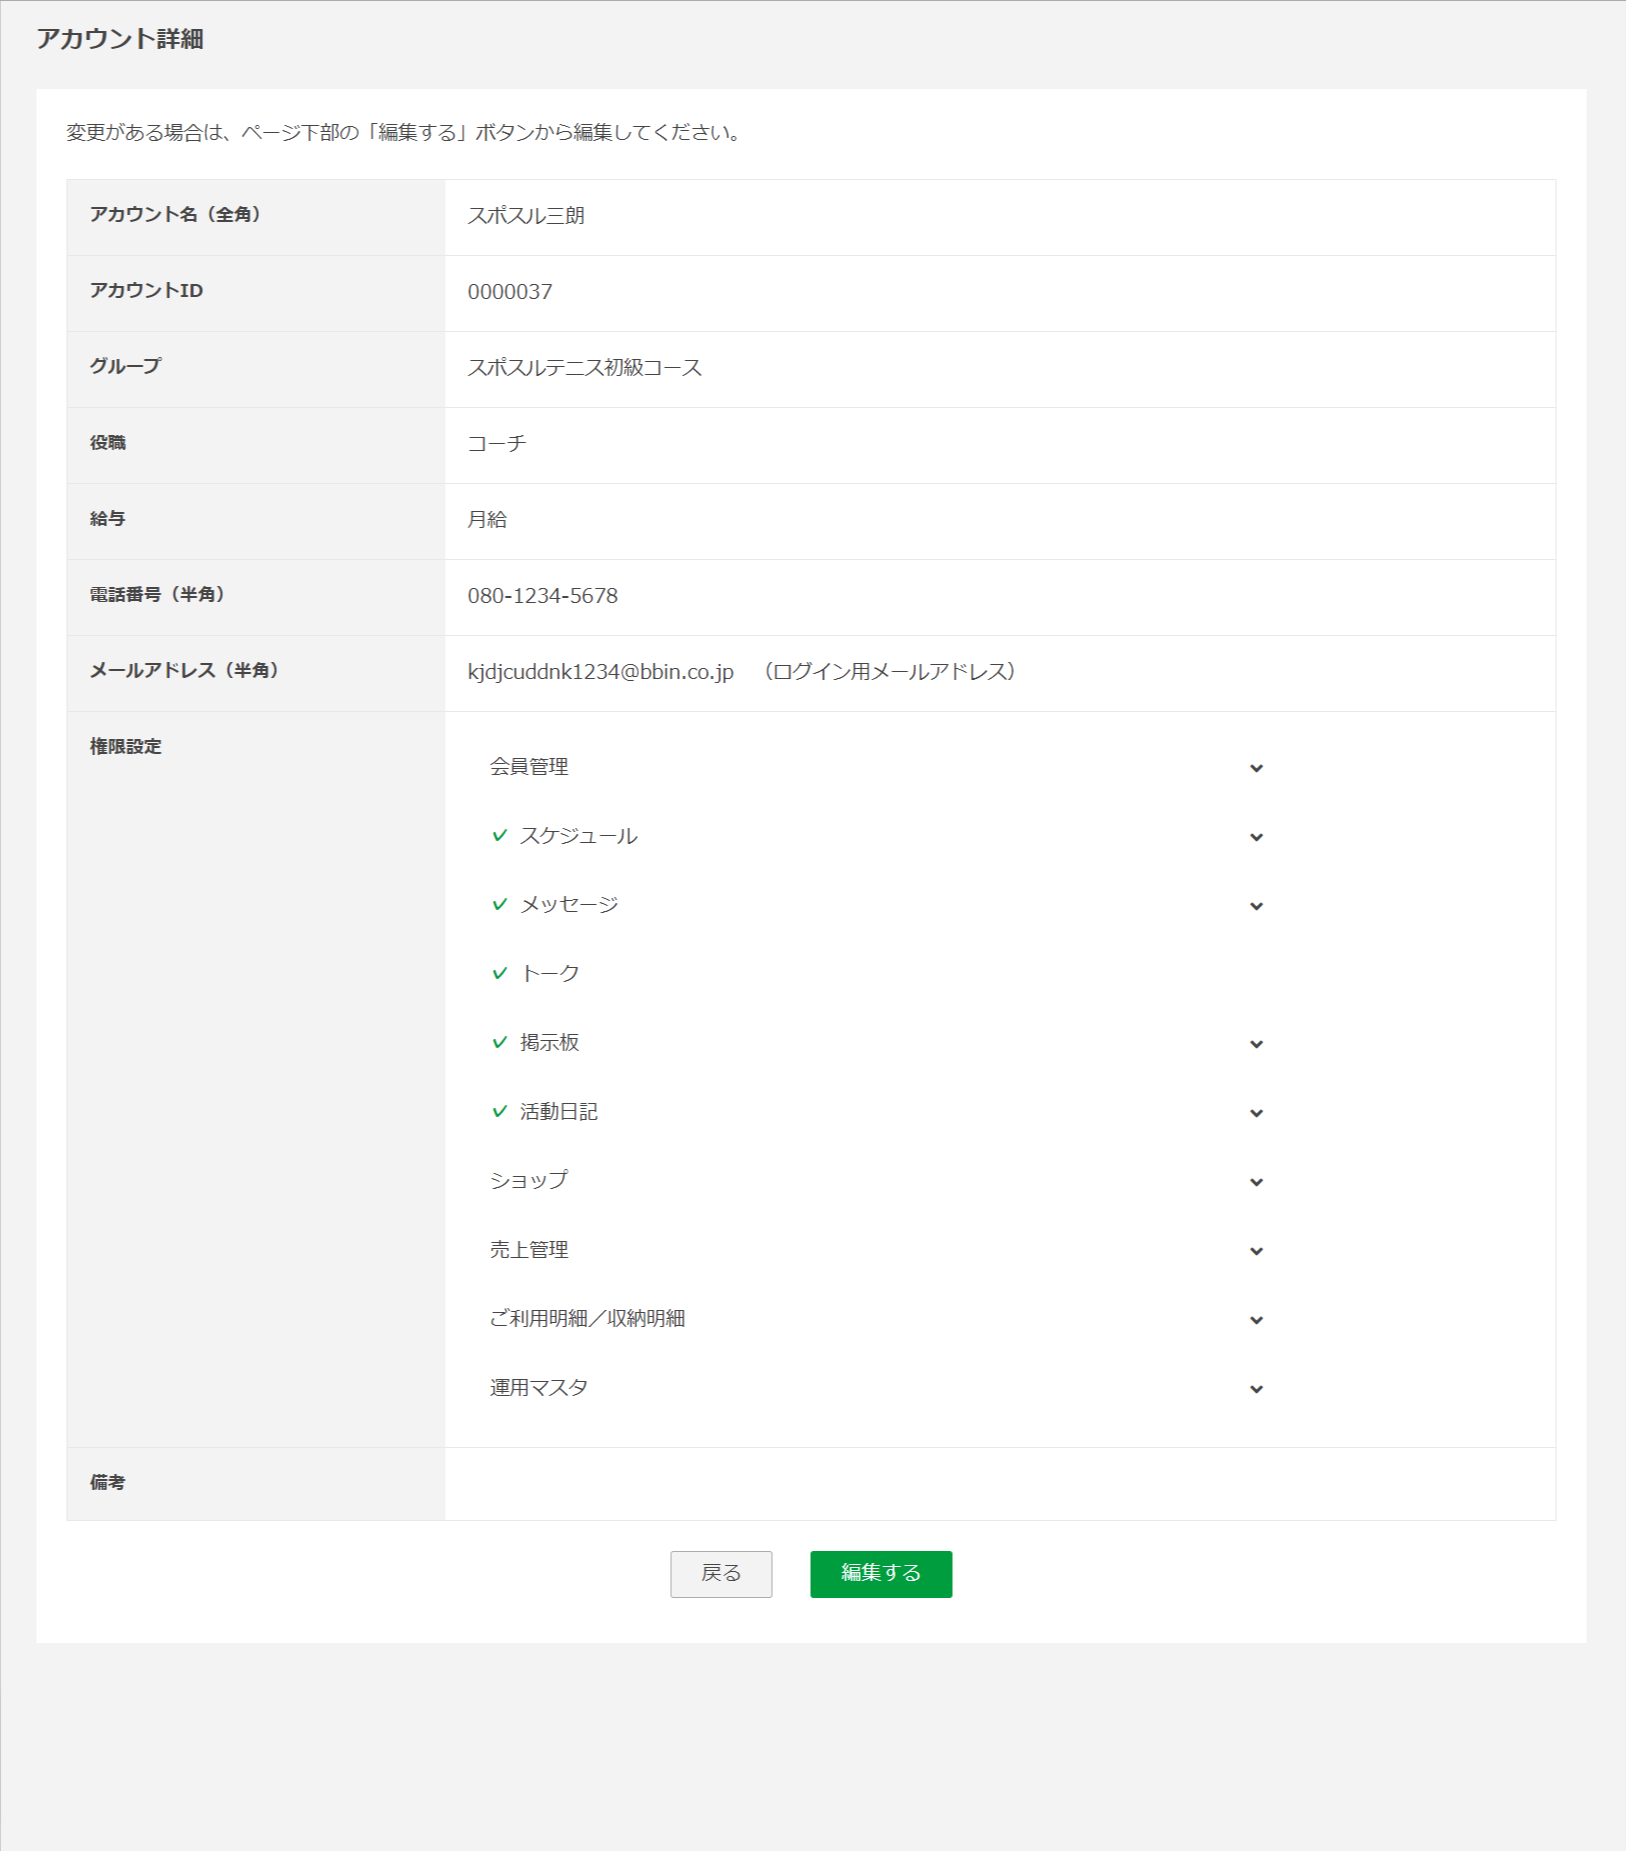Click the アカウント詳細 page heading
1626x1851 pixels.
120,39
